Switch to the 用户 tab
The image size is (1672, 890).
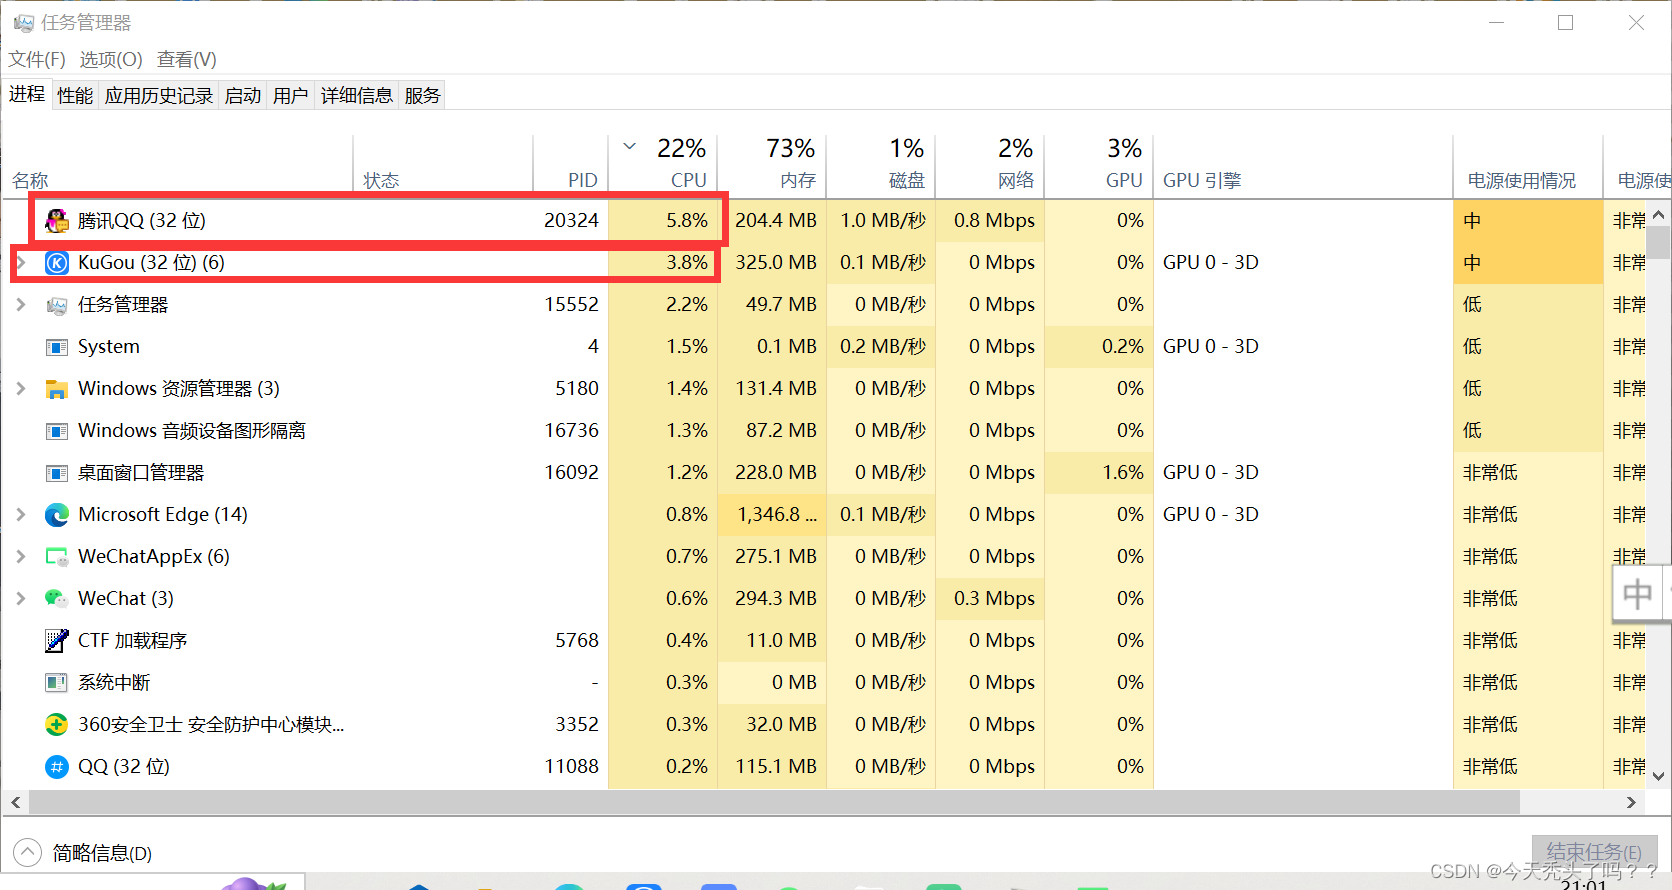coord(291,96)
